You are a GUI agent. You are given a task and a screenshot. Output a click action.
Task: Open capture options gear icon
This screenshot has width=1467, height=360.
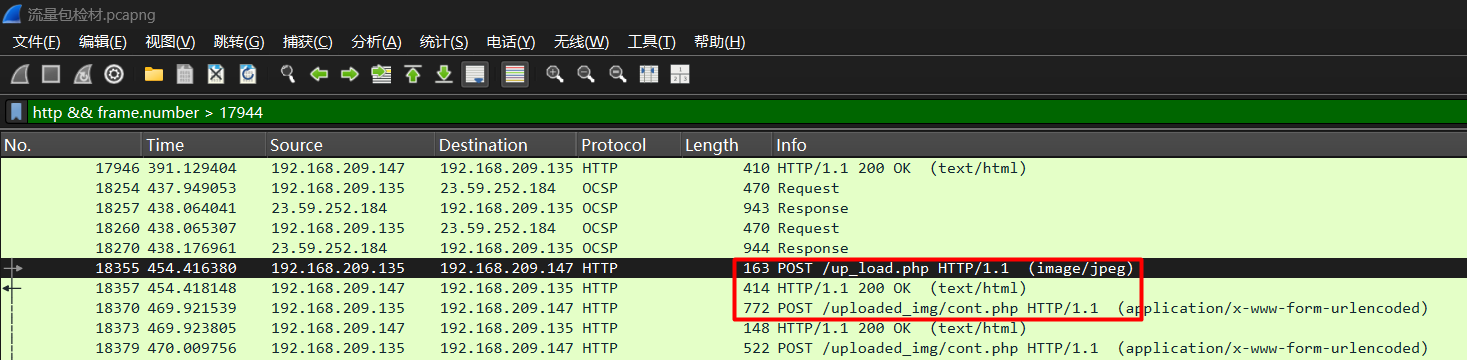[114, 74]
